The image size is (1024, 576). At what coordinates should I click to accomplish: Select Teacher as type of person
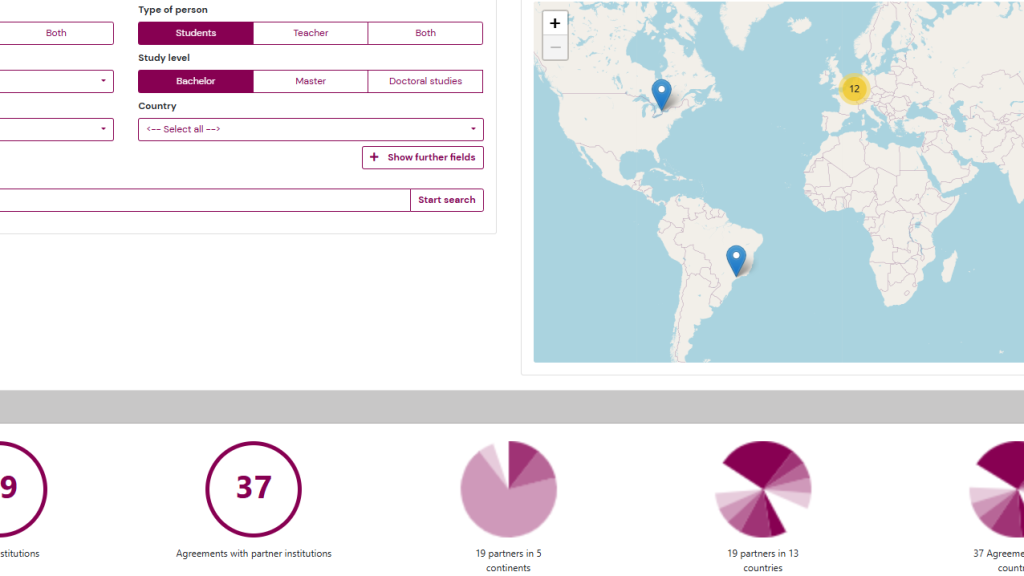310,33
